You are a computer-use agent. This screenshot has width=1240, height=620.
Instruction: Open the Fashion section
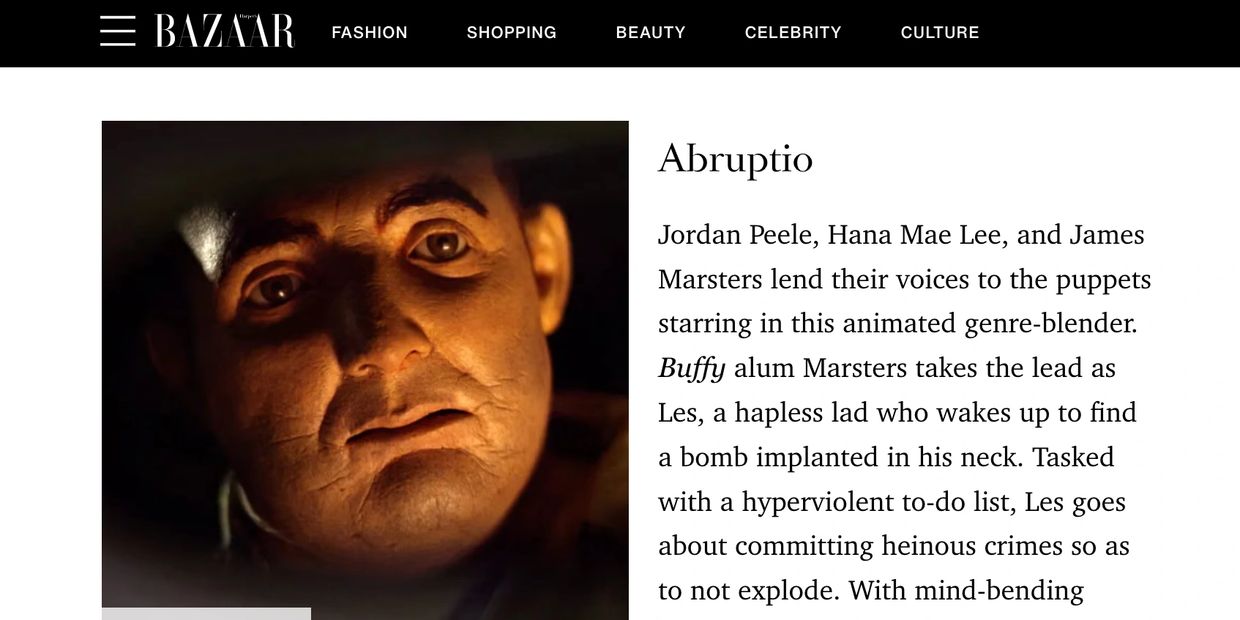click(x=370, y=32)
